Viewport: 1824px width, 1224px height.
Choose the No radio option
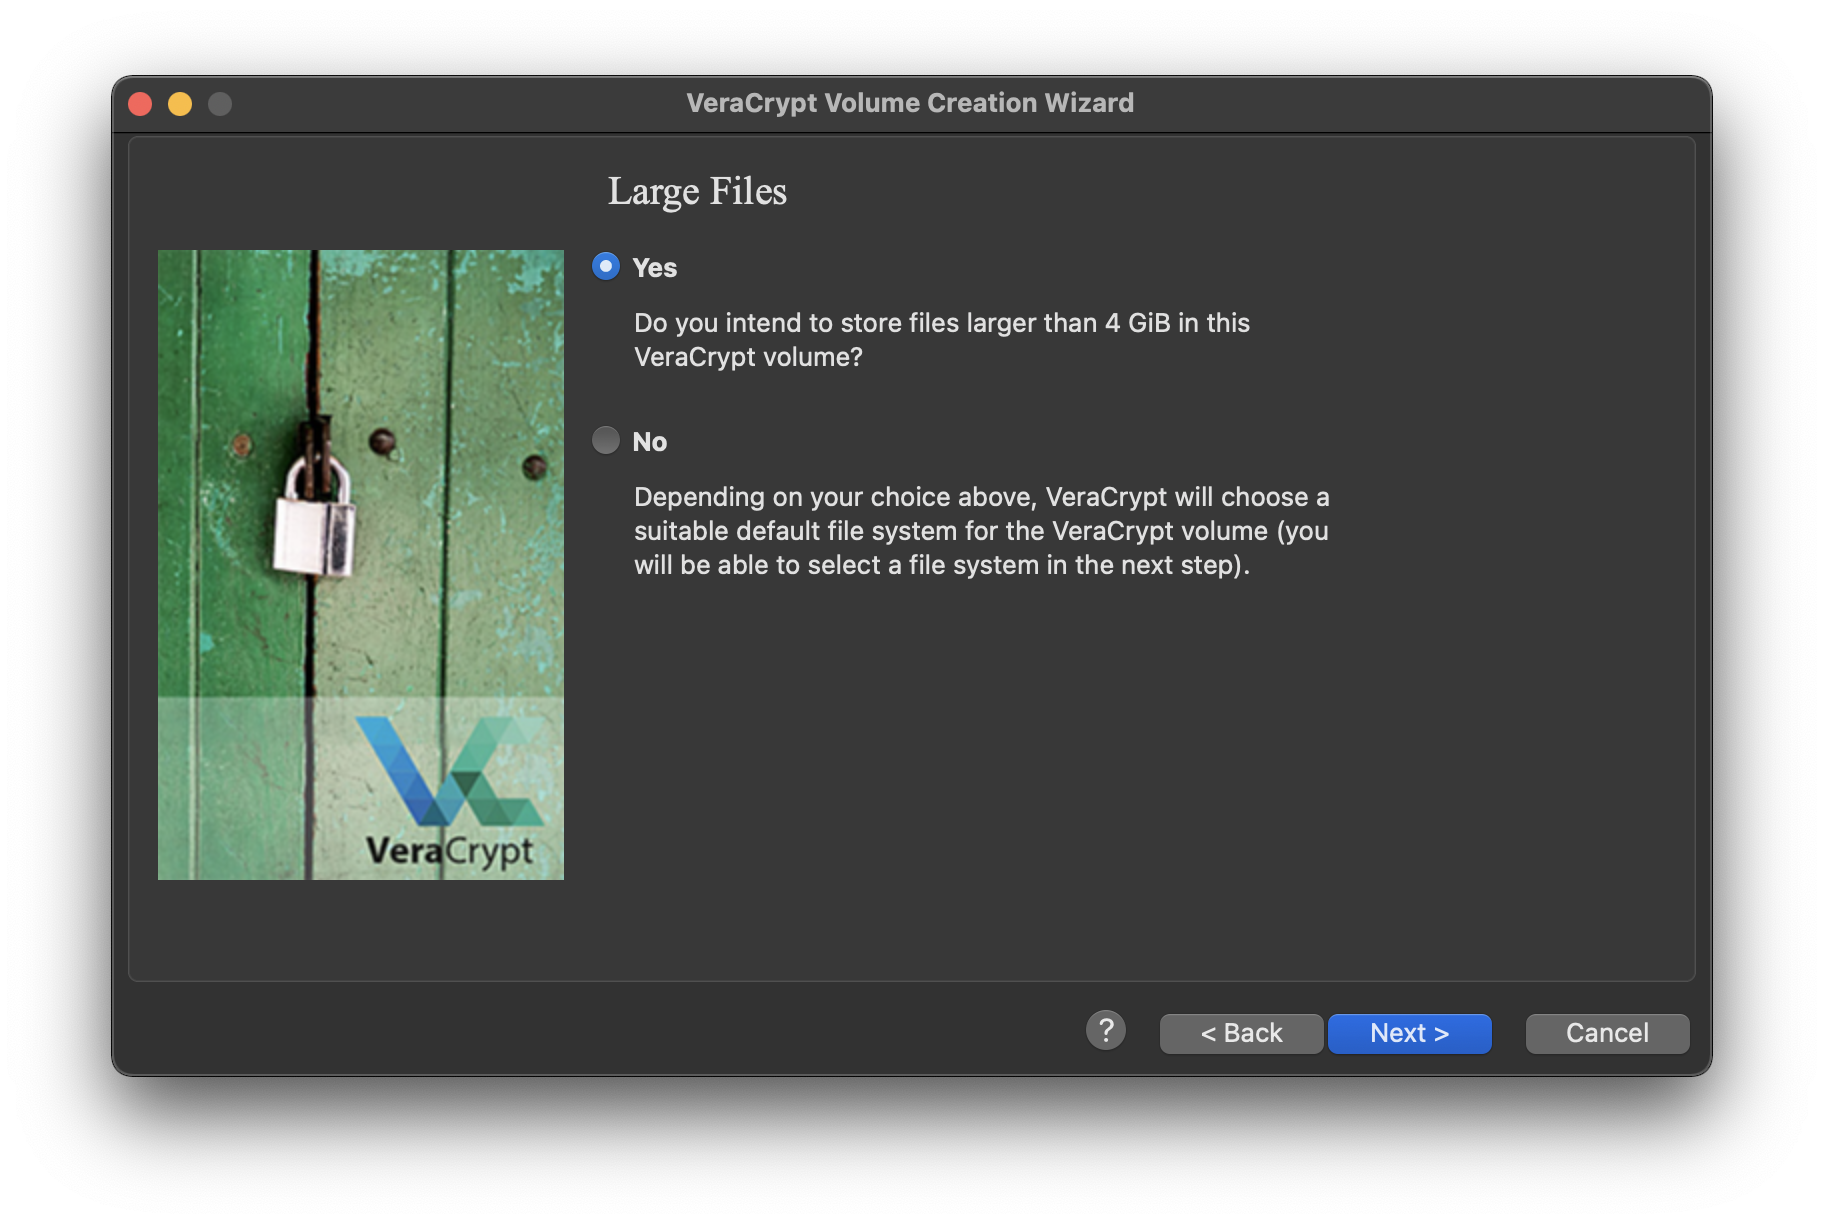[606, 441]
